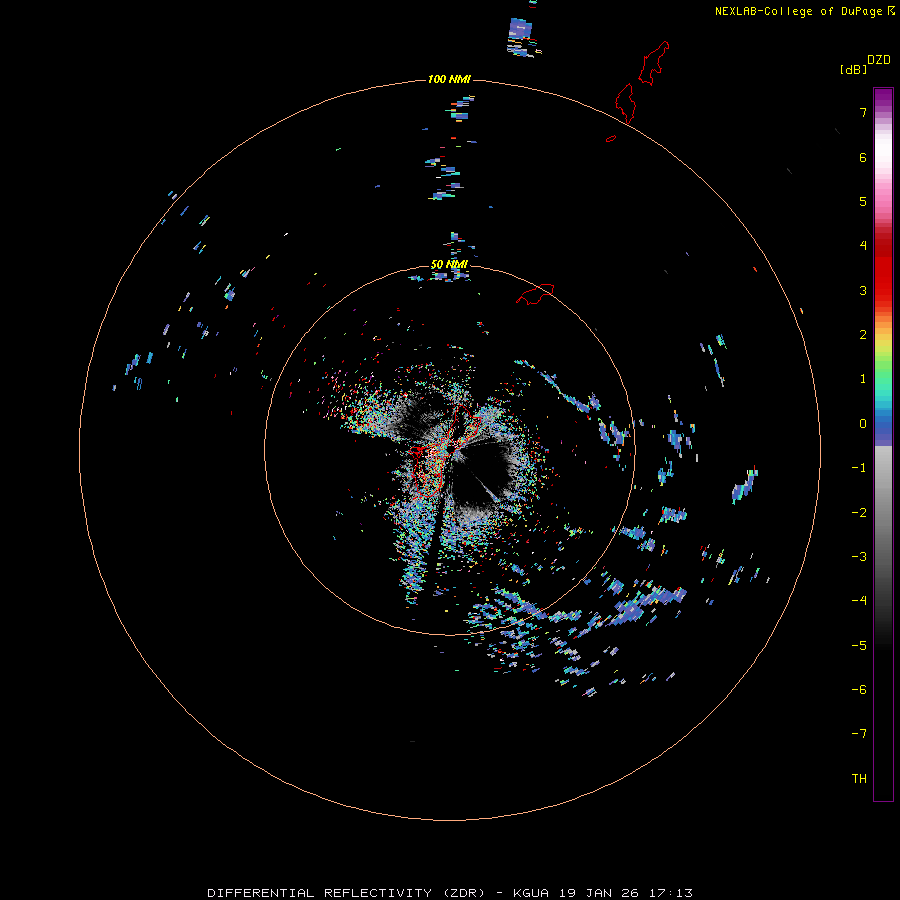
Task: Click the NEXLAB-College of DuPage credit text
Action: point(799,11)
